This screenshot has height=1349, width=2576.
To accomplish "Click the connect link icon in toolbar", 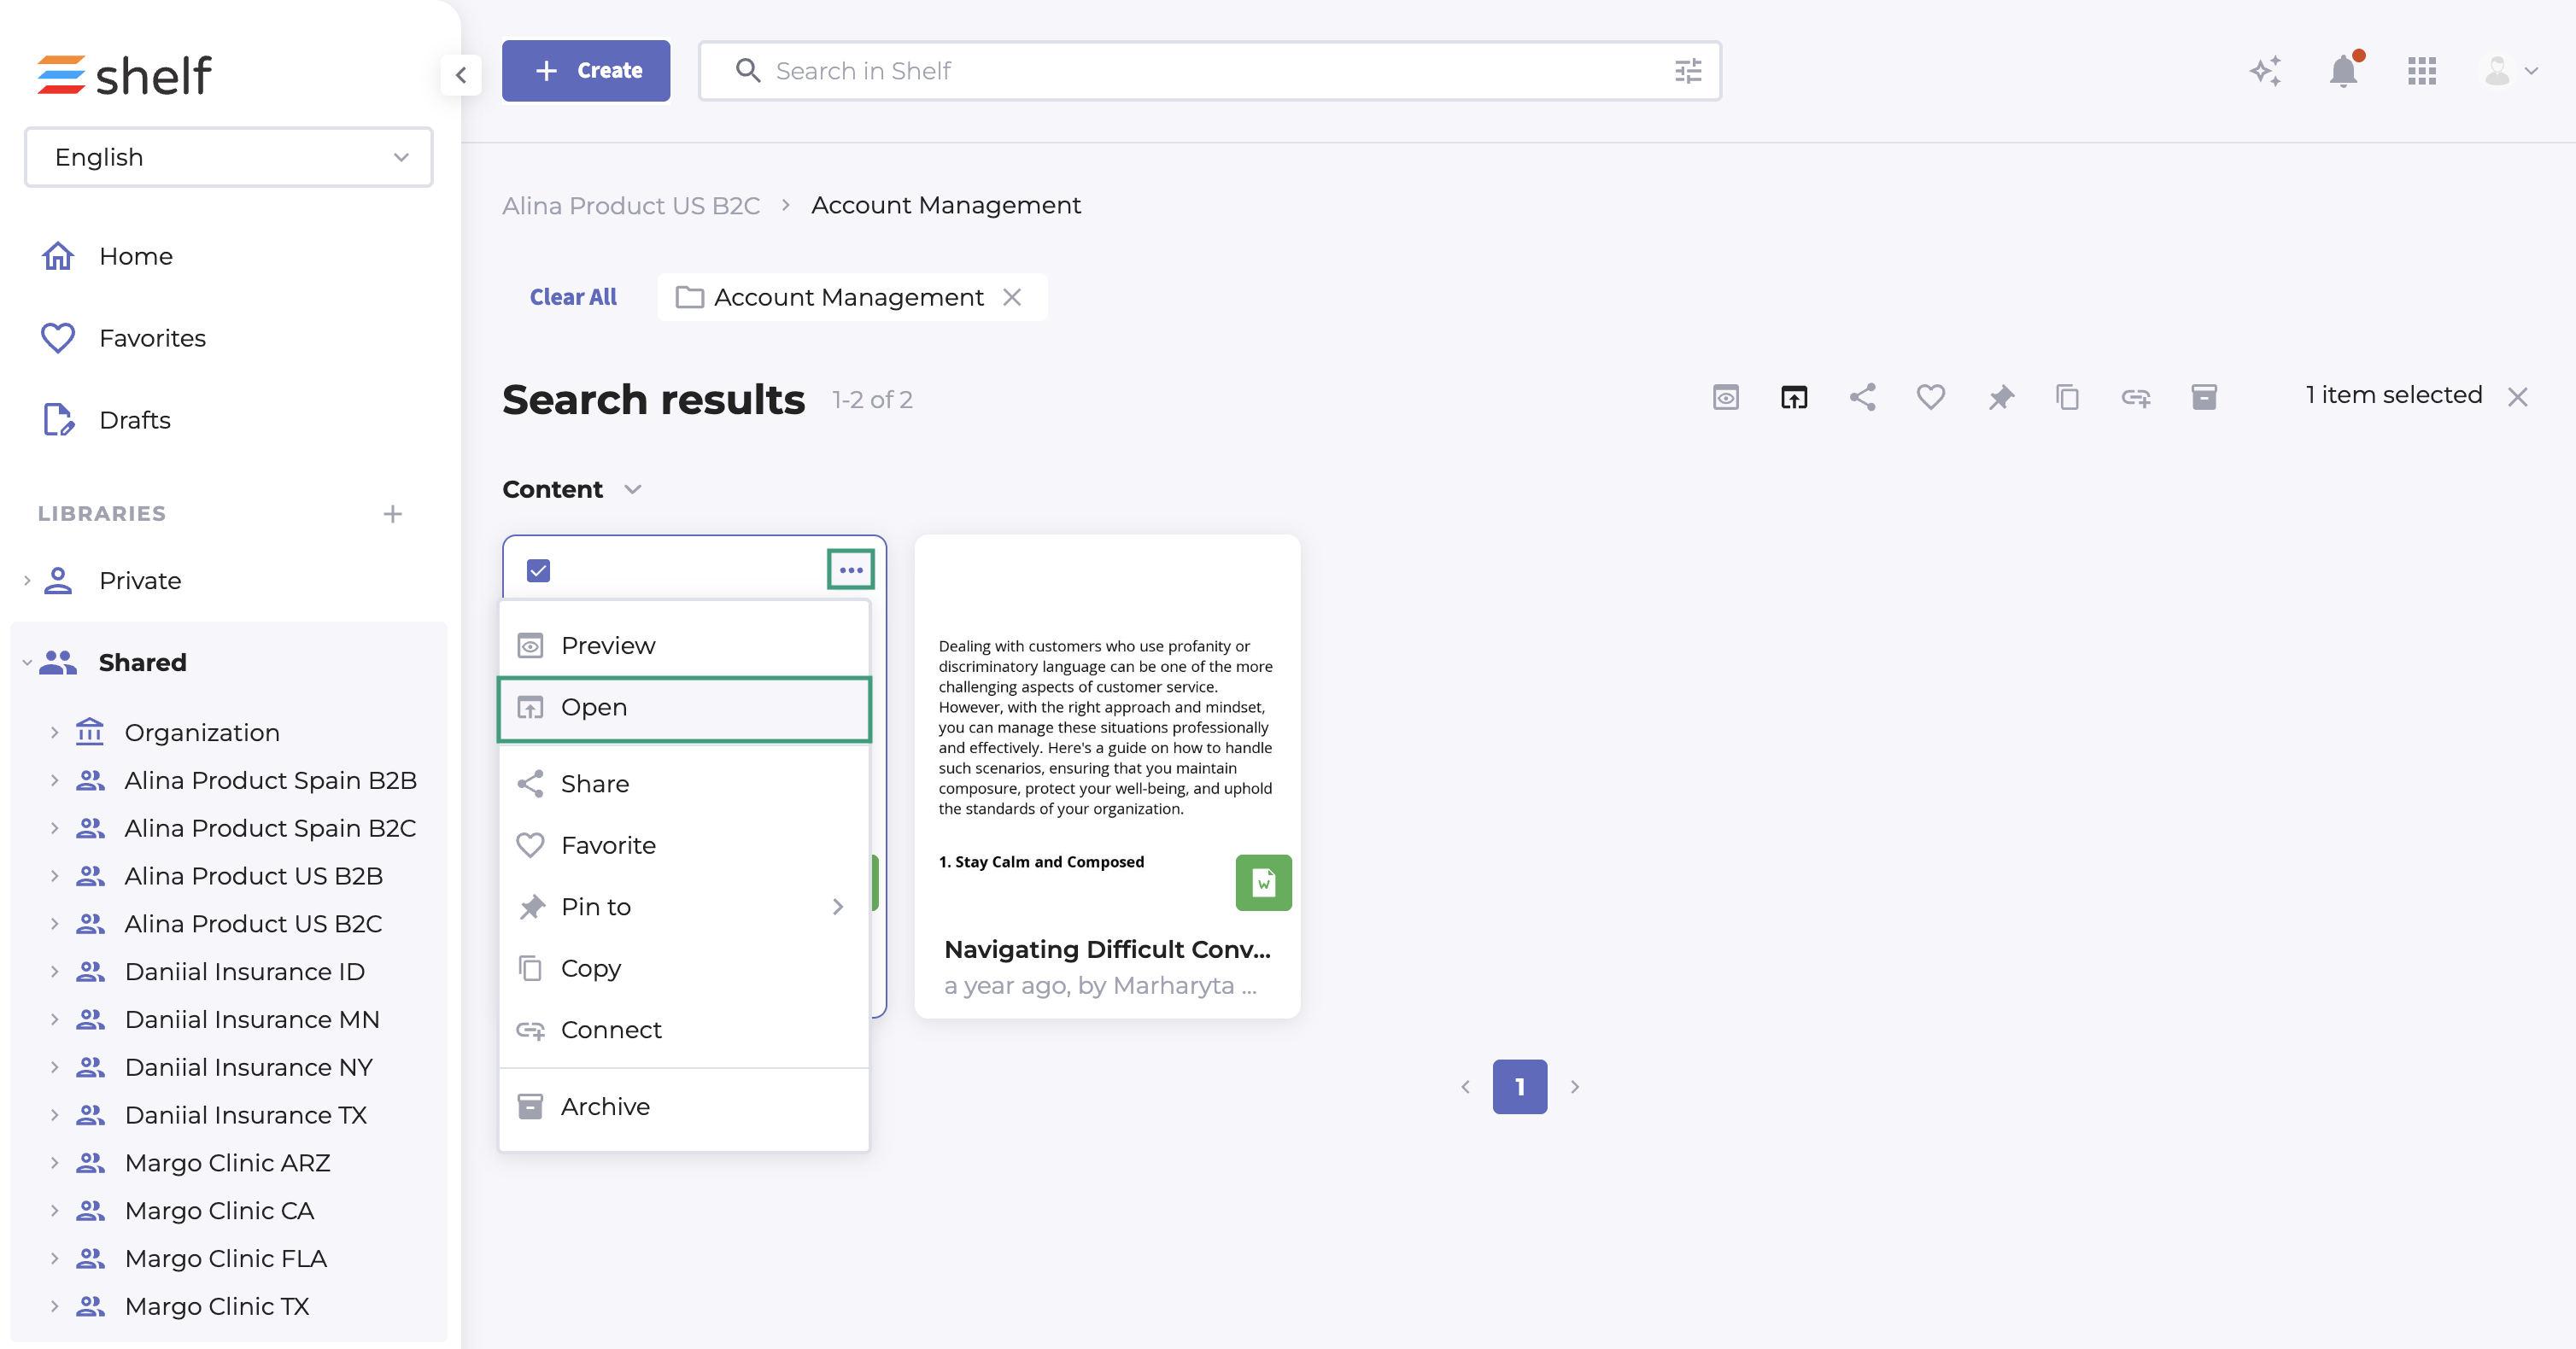I will pos(2135,397).
